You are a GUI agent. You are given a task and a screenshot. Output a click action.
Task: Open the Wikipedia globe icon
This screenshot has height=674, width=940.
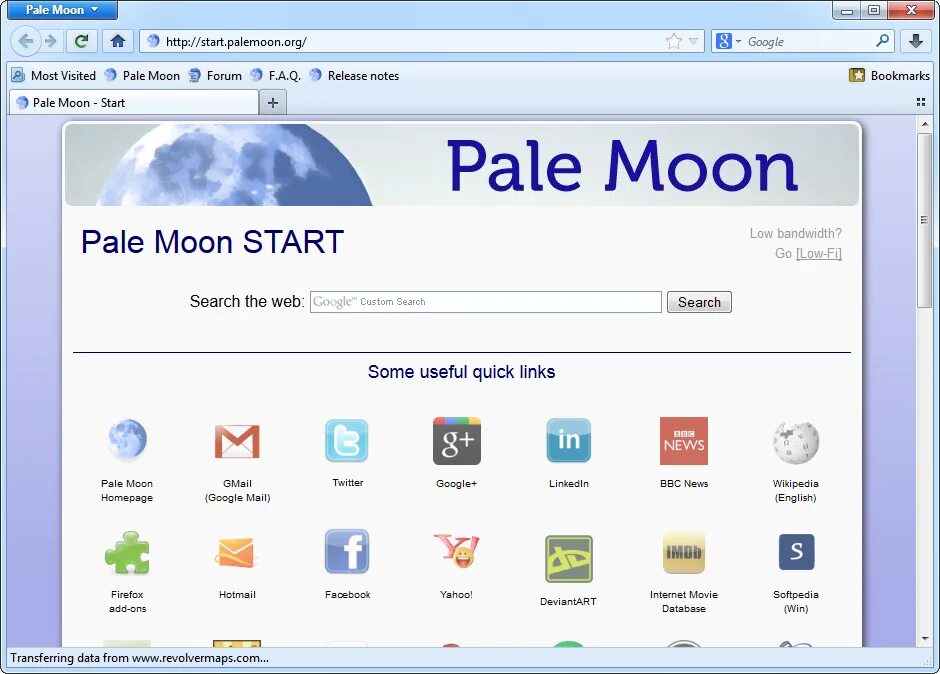pos(796,443)
